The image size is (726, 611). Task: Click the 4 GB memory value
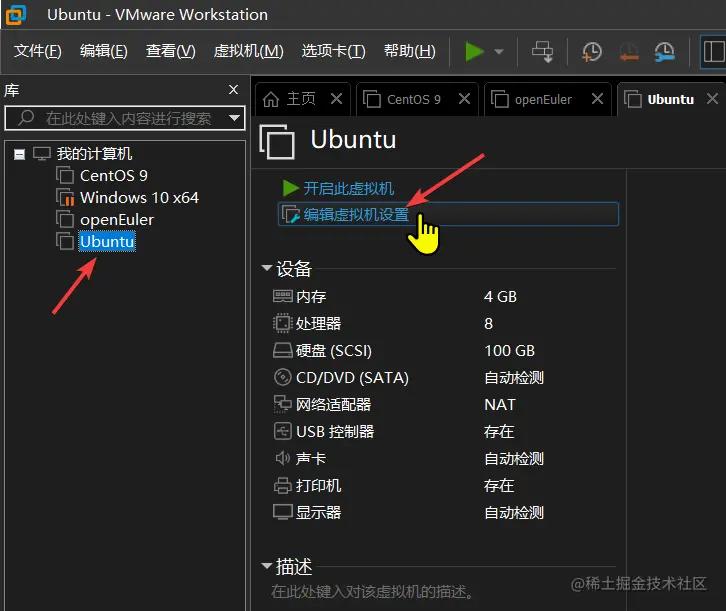point(501,297)
